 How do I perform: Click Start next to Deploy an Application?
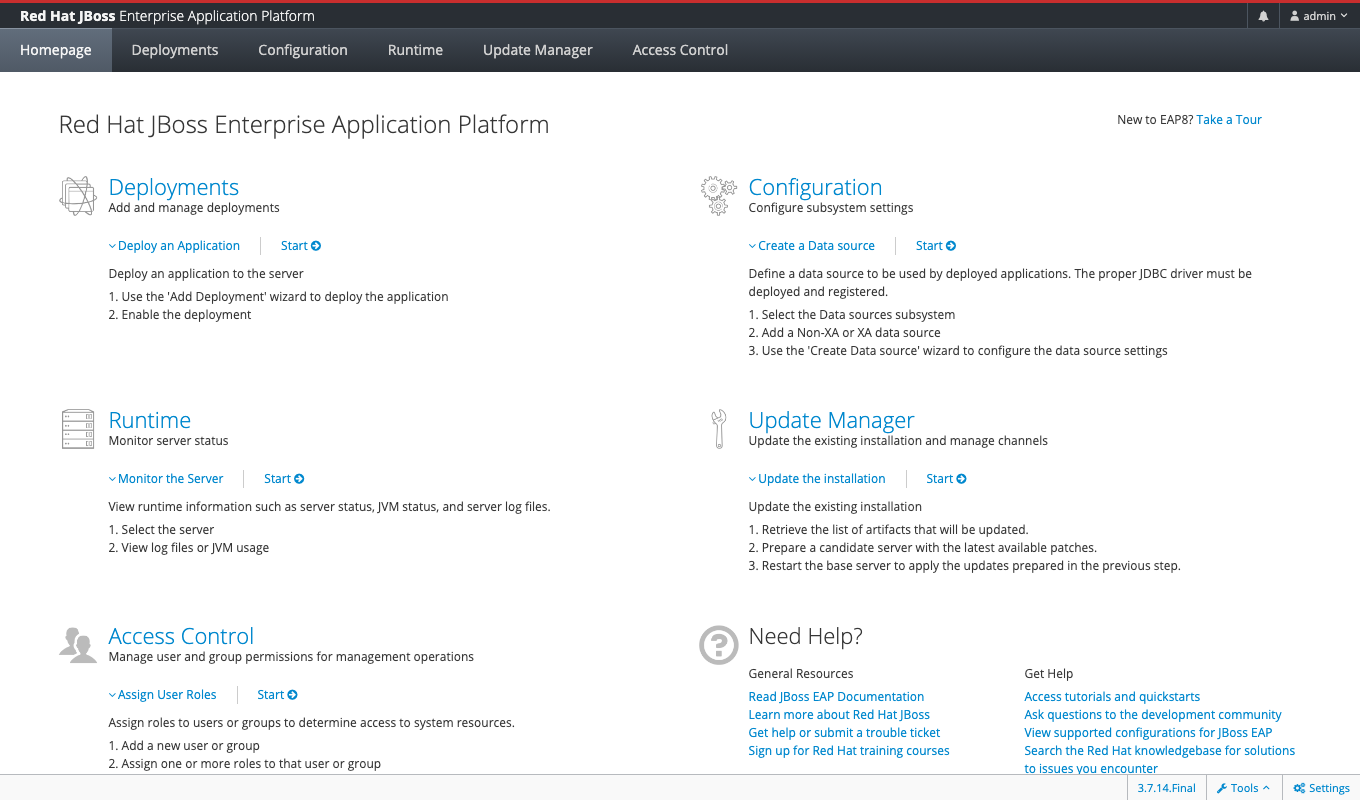[301, 246]
